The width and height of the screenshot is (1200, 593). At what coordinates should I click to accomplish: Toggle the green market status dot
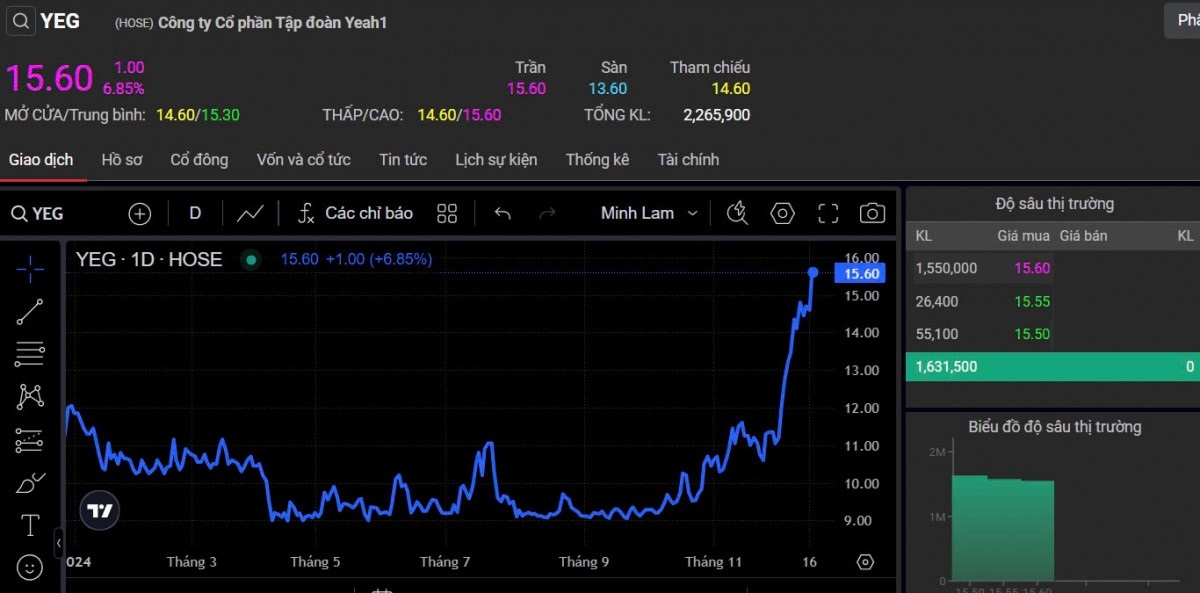[250, 260]
